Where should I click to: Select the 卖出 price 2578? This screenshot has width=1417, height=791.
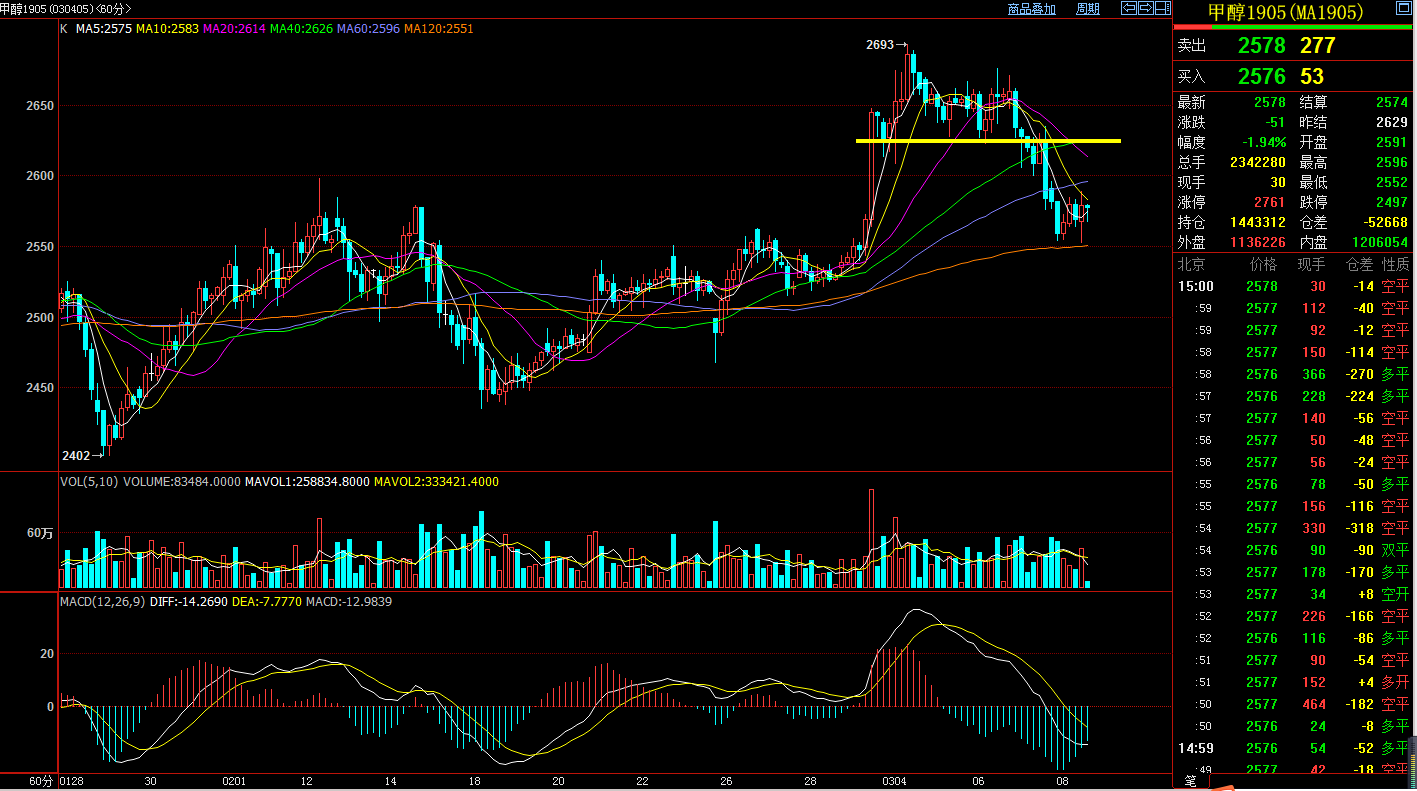click(1261, 45)
